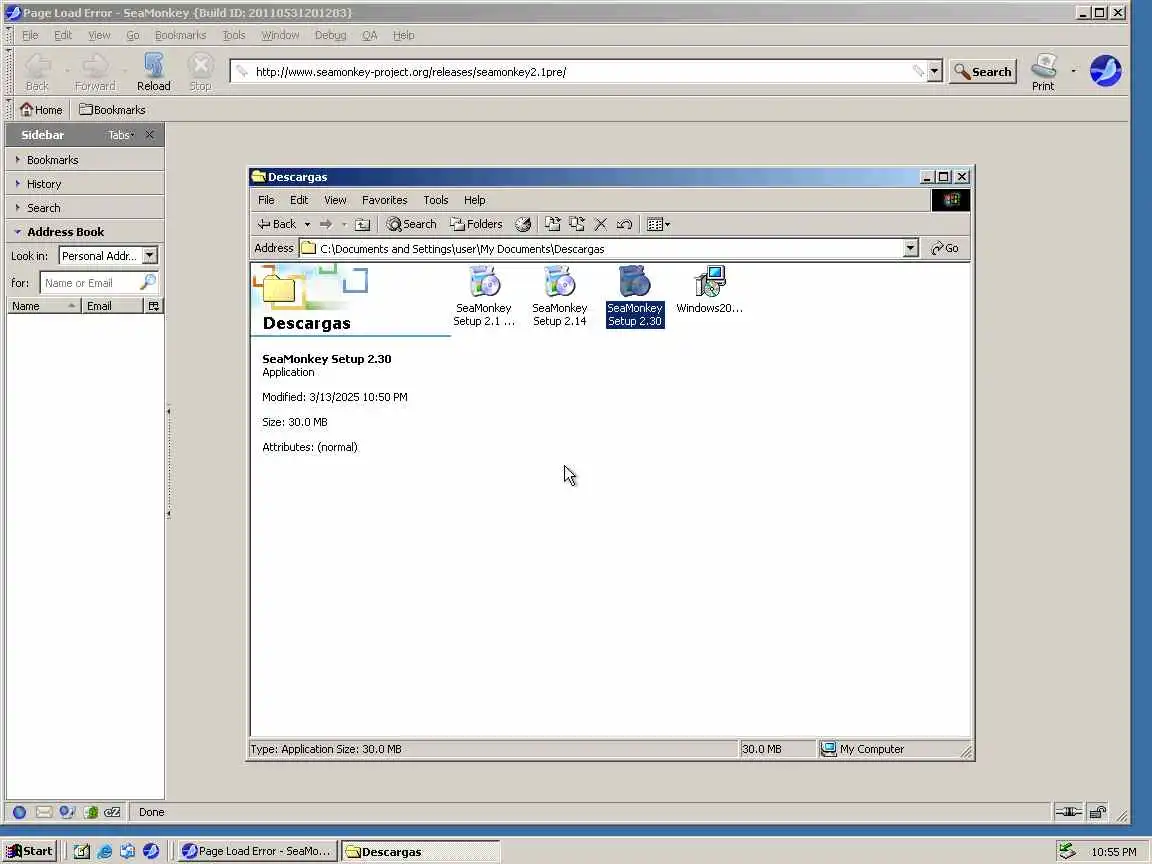Click the Undo icon in Descargas toolbar
Image resolution: width=1152 pixels, height=864 pixels.
coord(624,224)
